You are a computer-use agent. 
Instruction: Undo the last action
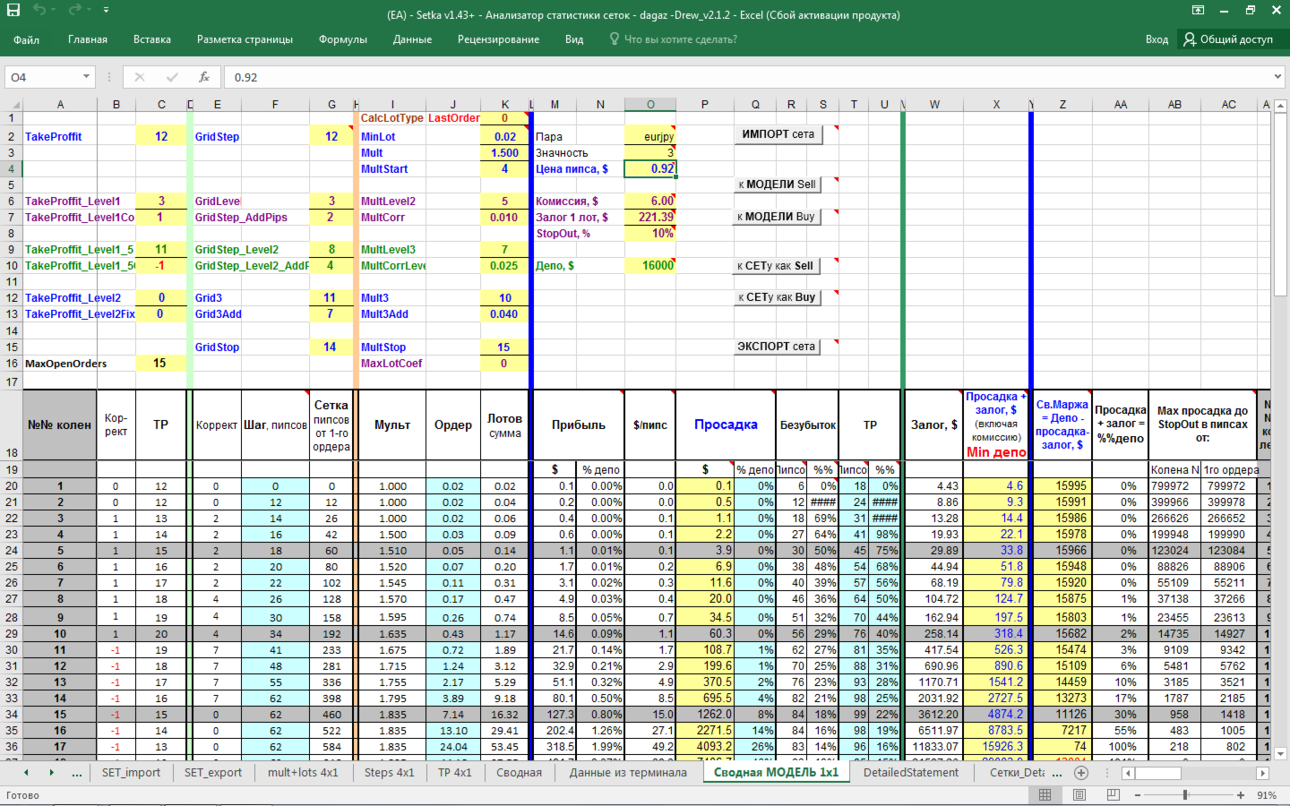(39, 10)
